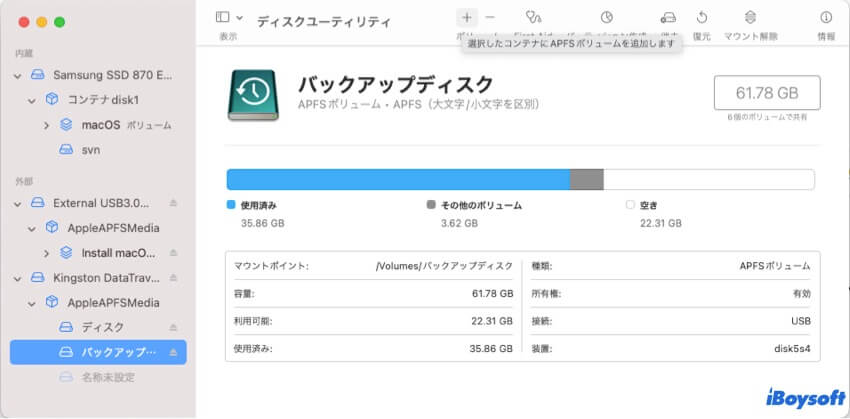Toggle the sidebar view icon
The image size is (850, 419).
pyautogui.click(x=223, y=18)
